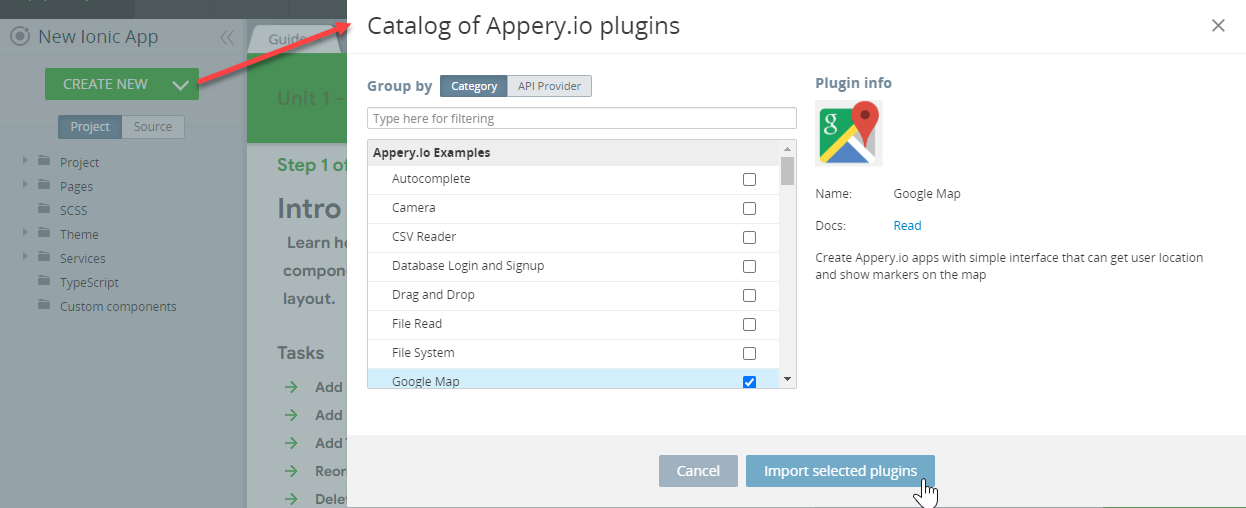Viewport: 1246px width, 508px height.
Task: Click the Custom components folder icon
Action: (44, 305)
